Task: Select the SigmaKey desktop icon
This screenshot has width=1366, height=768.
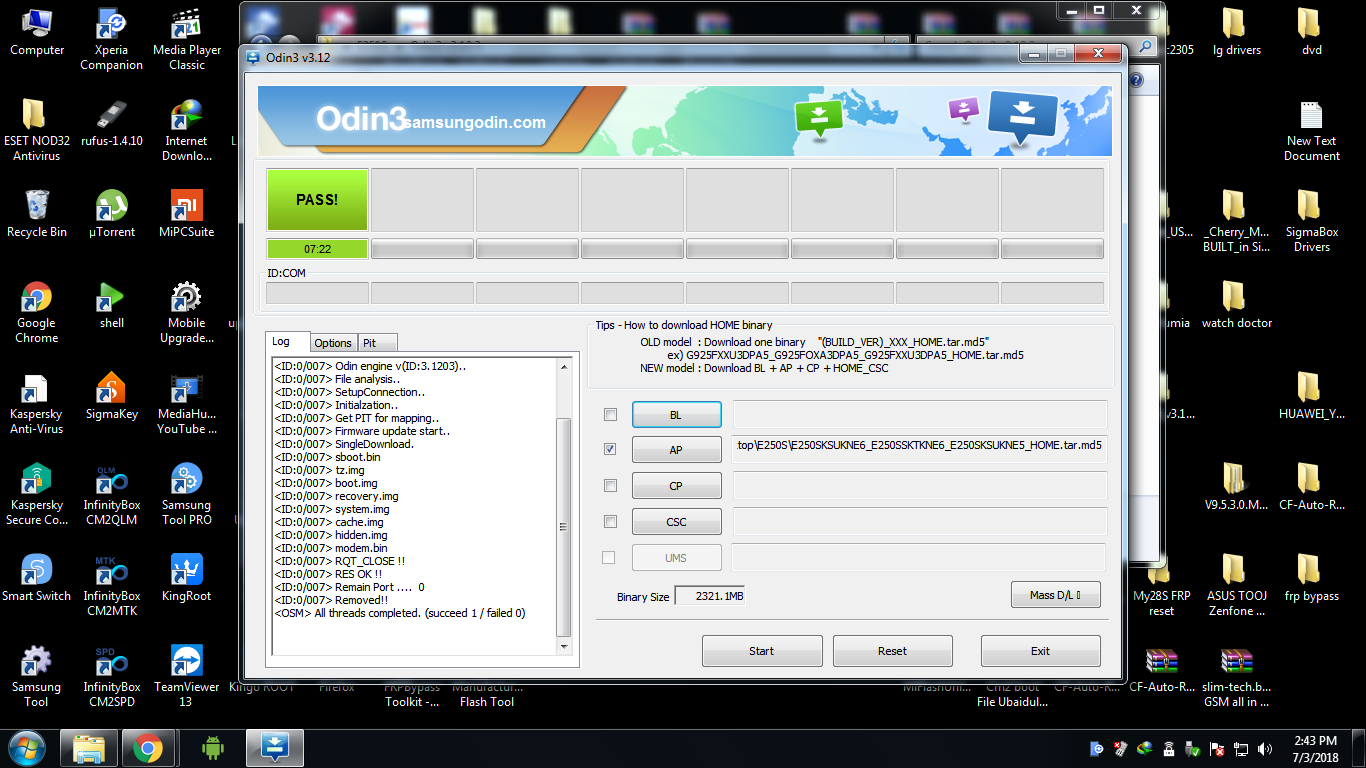Action: pos(111,397)
